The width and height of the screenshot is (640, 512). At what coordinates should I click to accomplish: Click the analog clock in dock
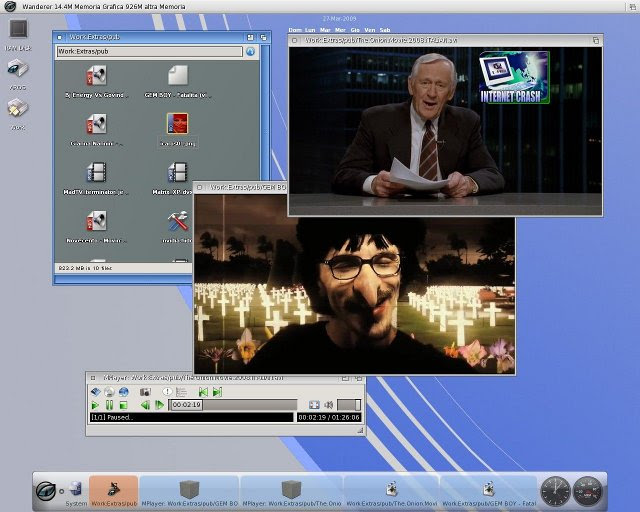pos(556,492)
